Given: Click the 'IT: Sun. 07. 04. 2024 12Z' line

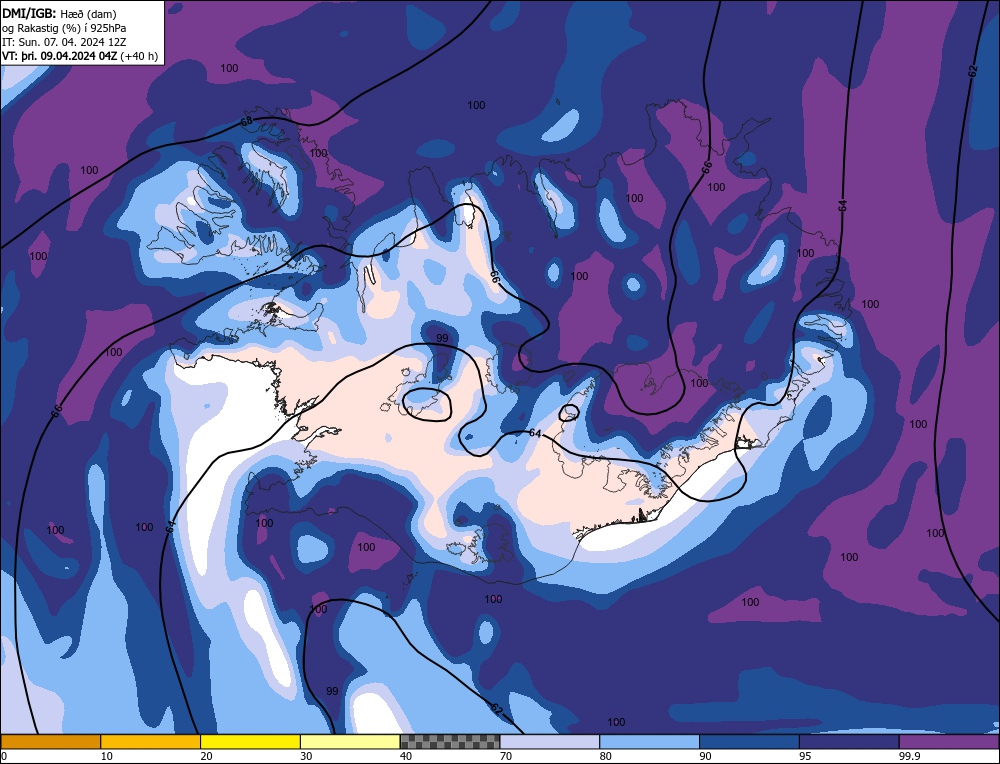Looking at the screenshot, I should click(x=64, y=42).
